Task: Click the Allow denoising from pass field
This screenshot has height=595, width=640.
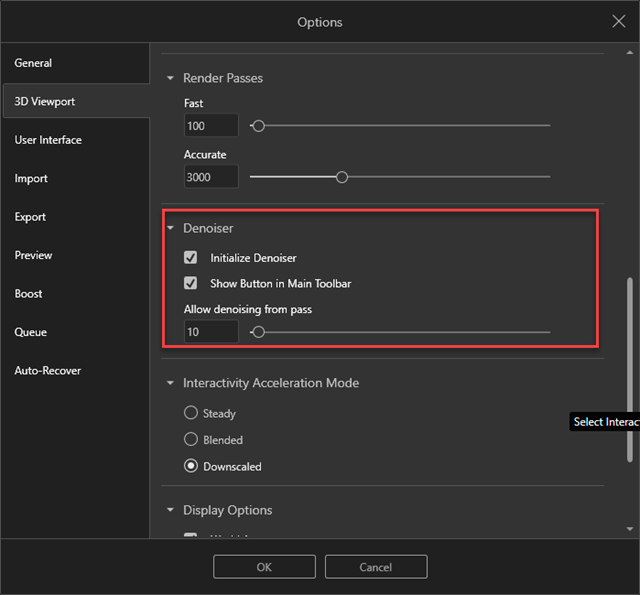Action: click(211, 331)
